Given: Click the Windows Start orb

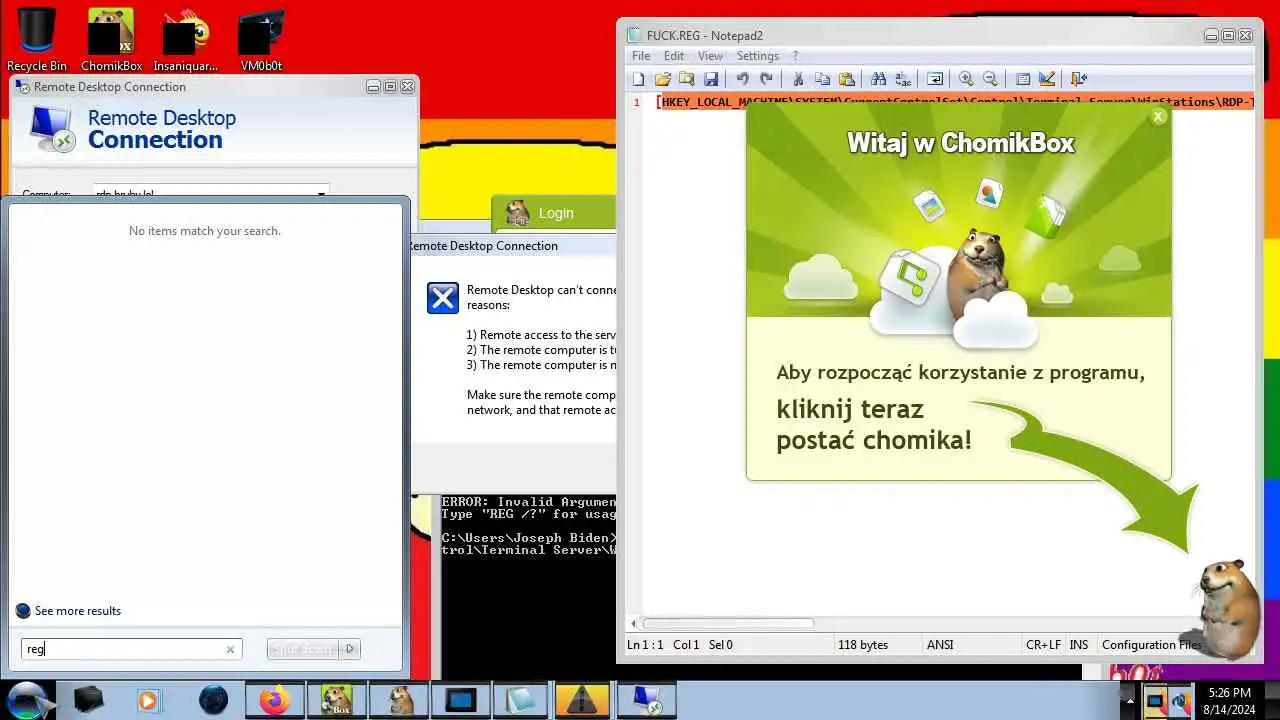Looking at the screenshot, I should 28,699.
